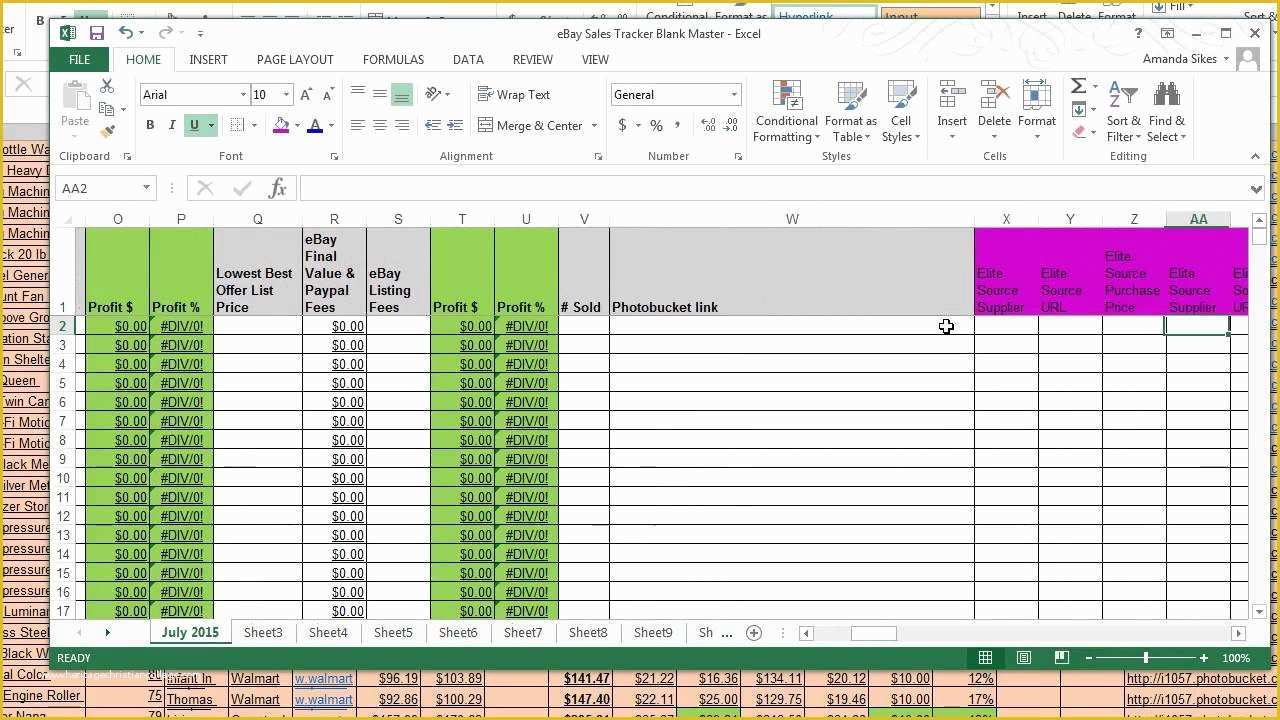Open the Arial font name dropdown

243,95
